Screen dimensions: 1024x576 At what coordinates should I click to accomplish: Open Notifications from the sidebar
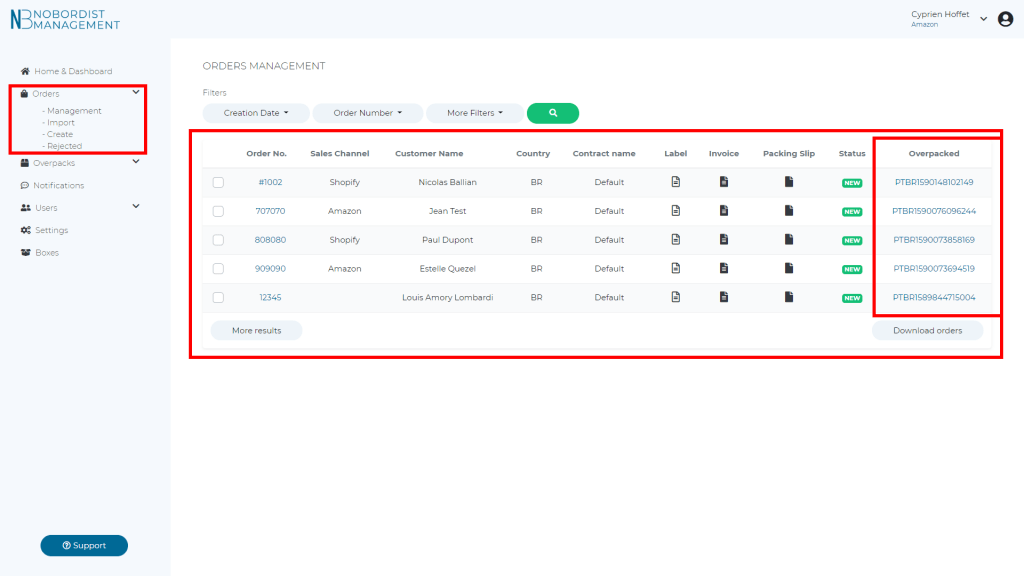tap(58, 185)
